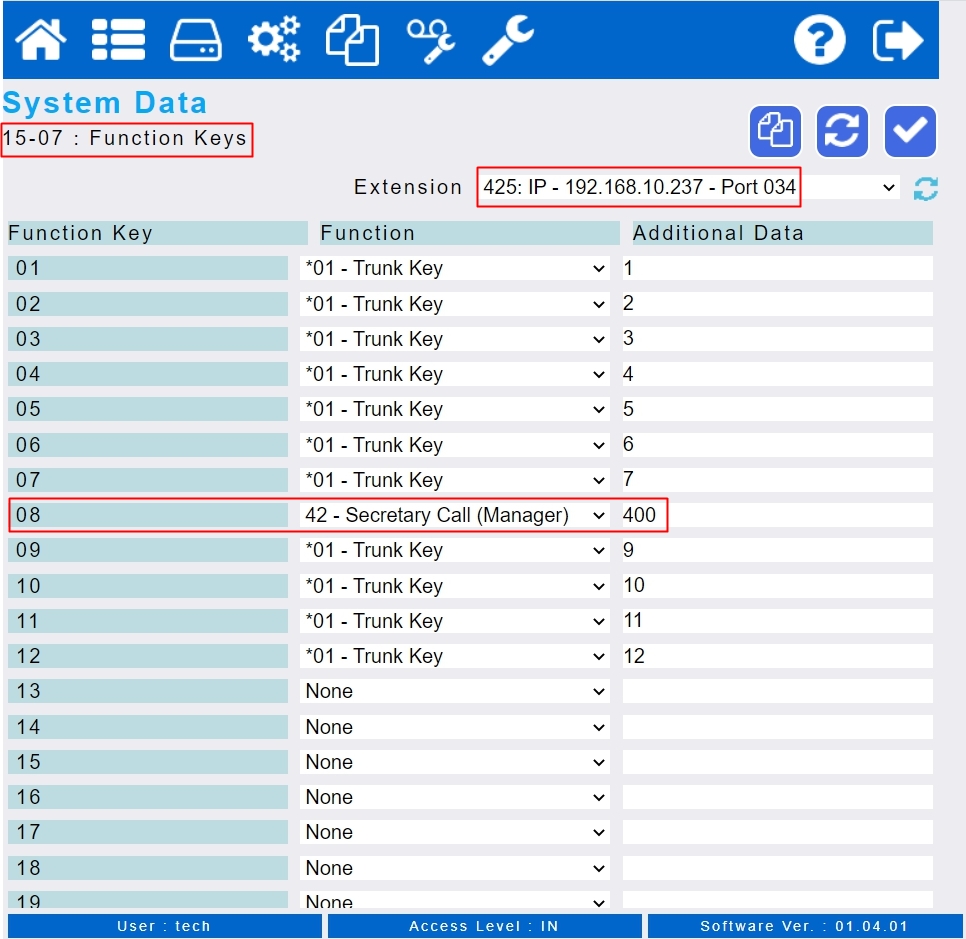Click Software Ver. : 01.04.01 status

(805, 926)
